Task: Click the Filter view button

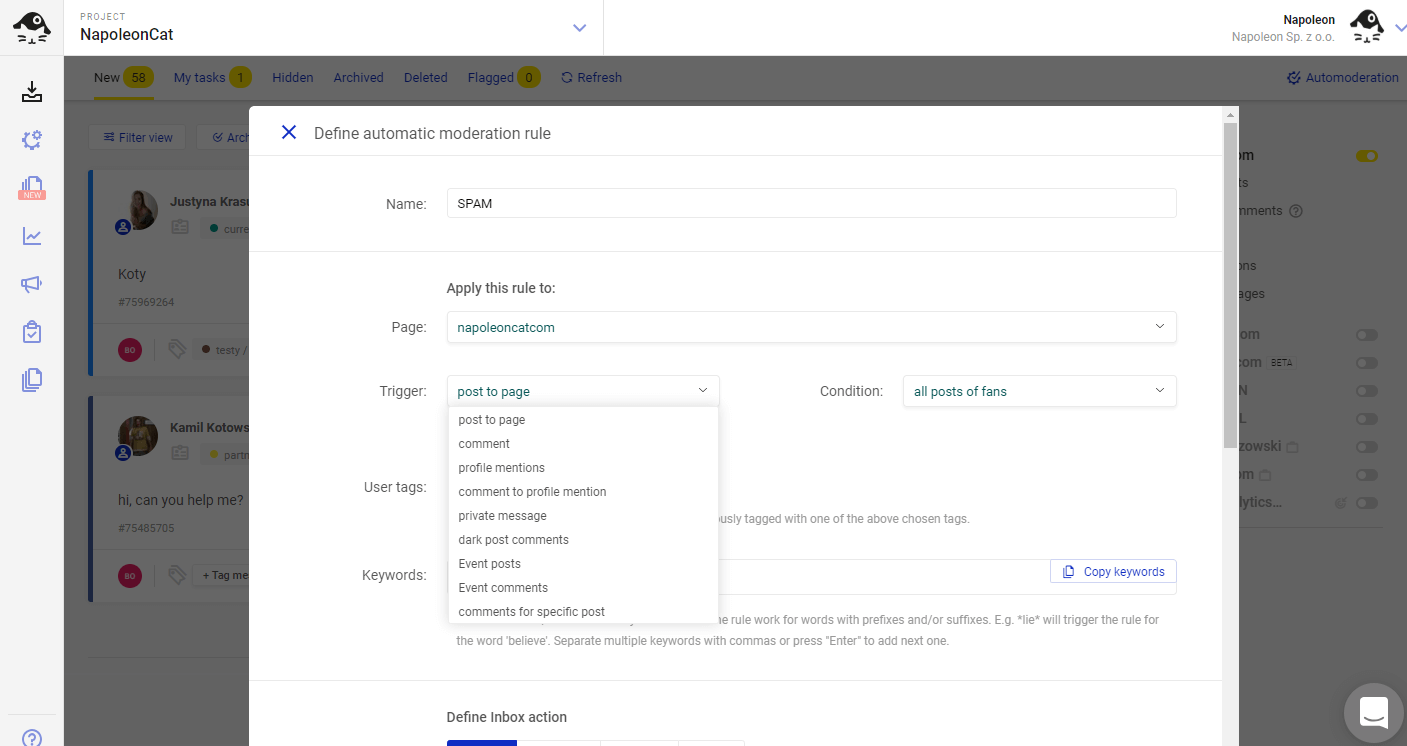Action: [137, 137]
